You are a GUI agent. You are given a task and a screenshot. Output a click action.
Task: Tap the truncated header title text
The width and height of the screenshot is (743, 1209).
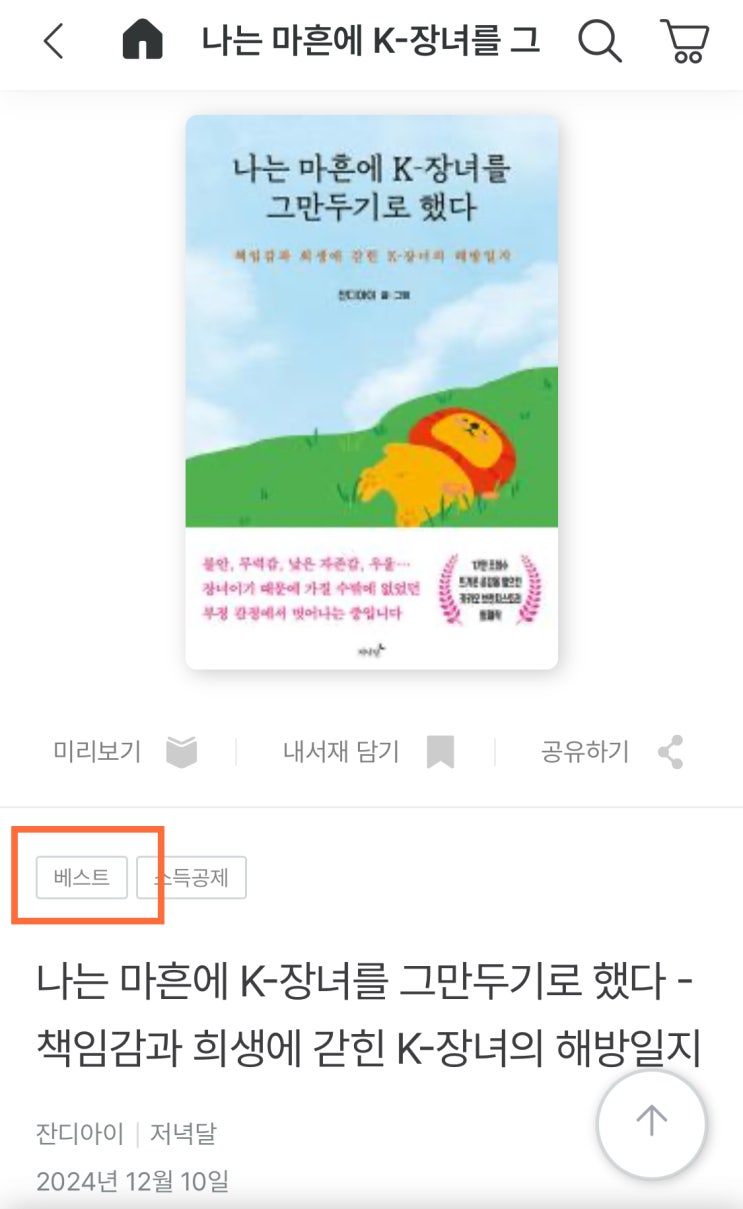(371, 41)
